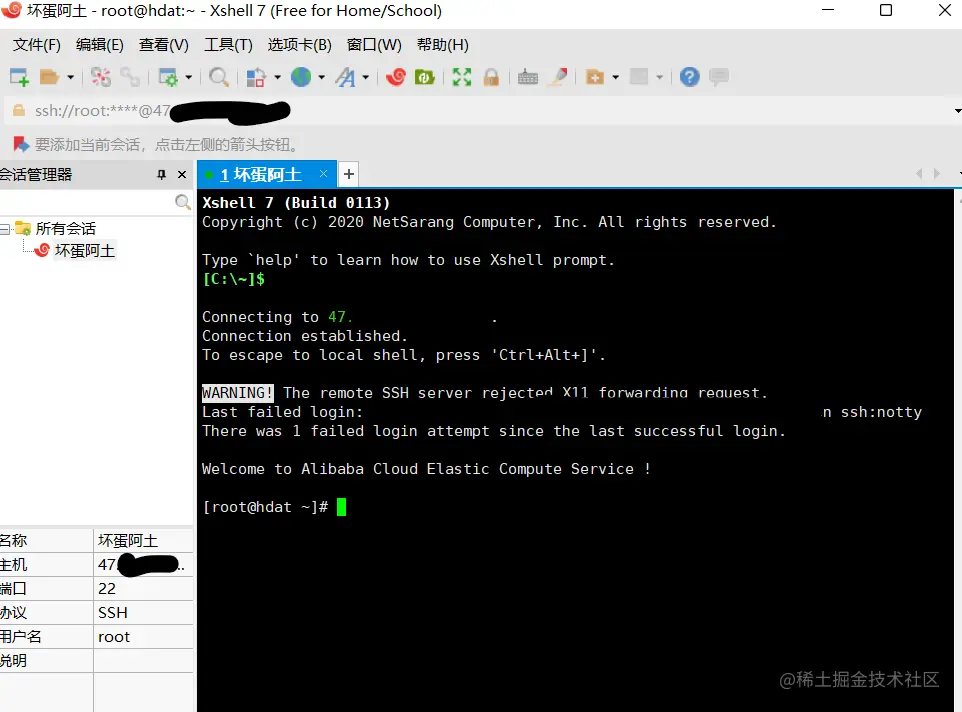Expand the Font dropdown arrow
This screenshot has height=712, width=962.
tap(366, 77)
